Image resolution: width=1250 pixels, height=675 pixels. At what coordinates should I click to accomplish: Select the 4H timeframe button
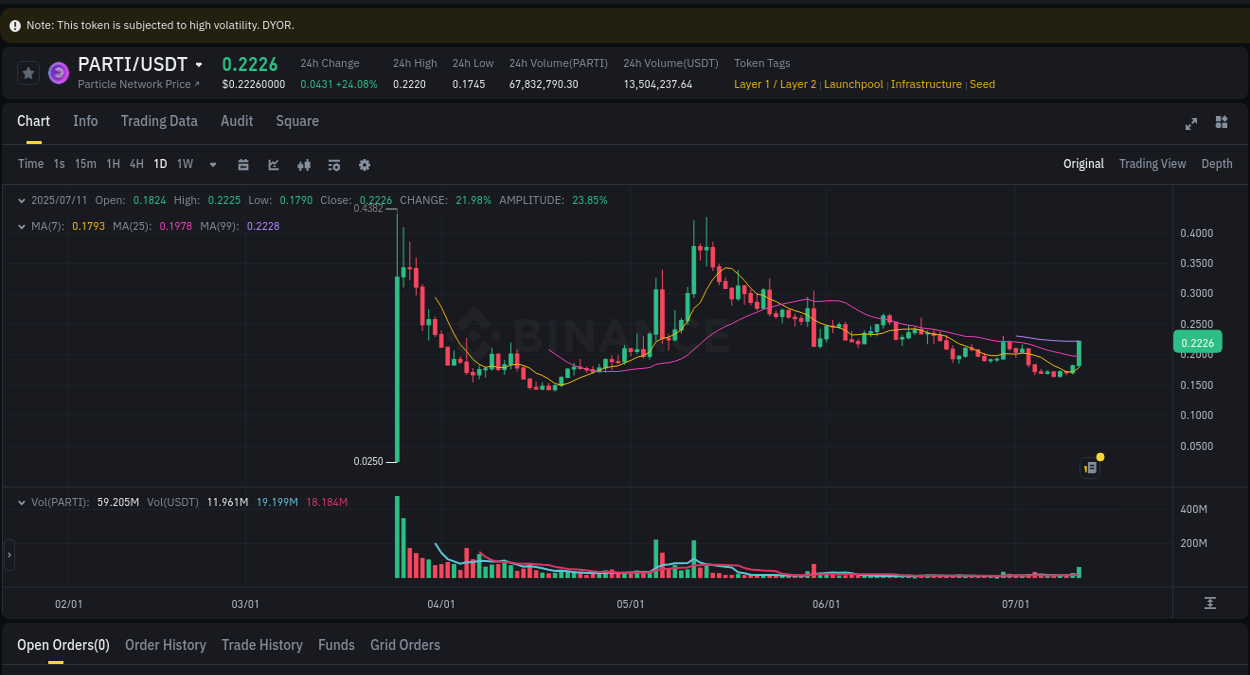[x=136, y=164]
